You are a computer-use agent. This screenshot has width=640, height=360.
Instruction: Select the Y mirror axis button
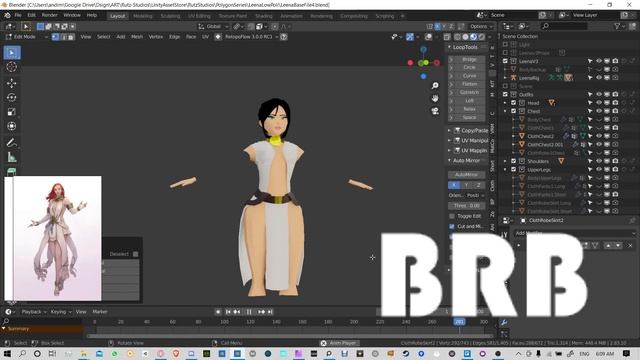(x=467, y=185)
